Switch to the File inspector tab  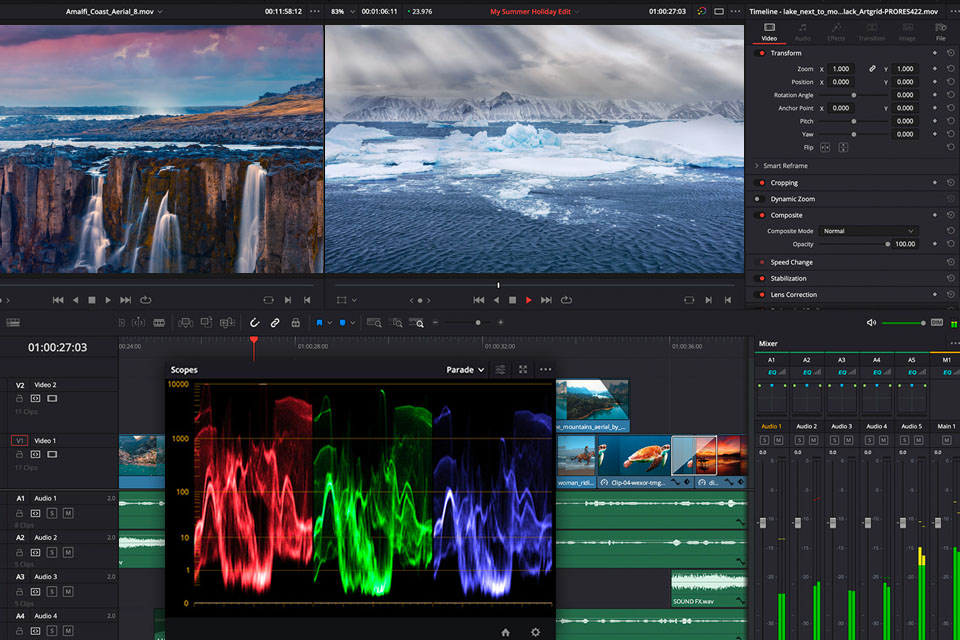(940, 32)
